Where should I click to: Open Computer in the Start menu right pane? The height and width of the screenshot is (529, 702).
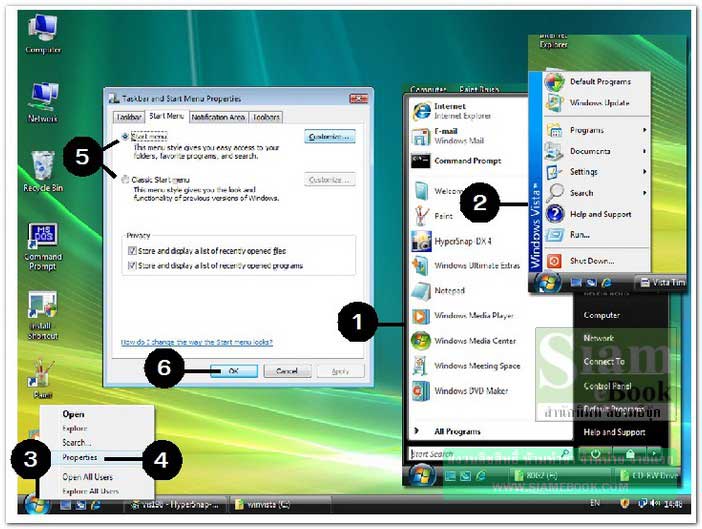coord(601,315)
